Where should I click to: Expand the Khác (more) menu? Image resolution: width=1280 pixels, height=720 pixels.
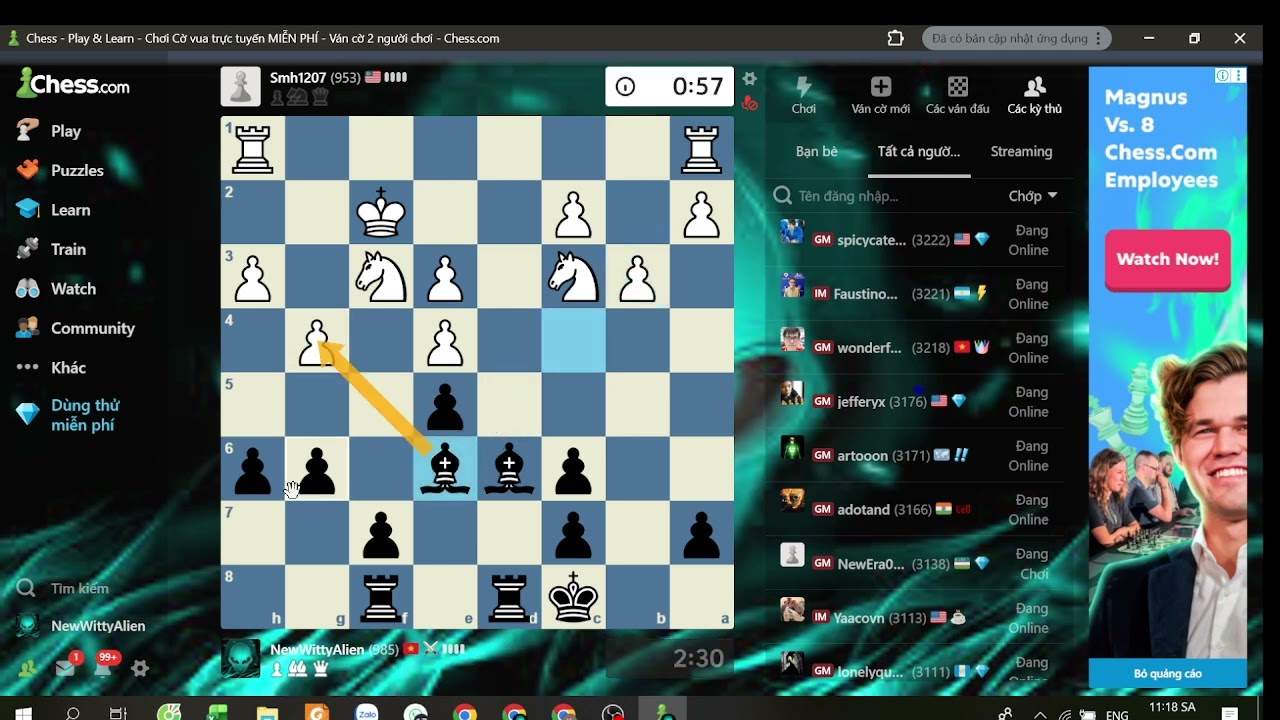[x=51, y=368]
